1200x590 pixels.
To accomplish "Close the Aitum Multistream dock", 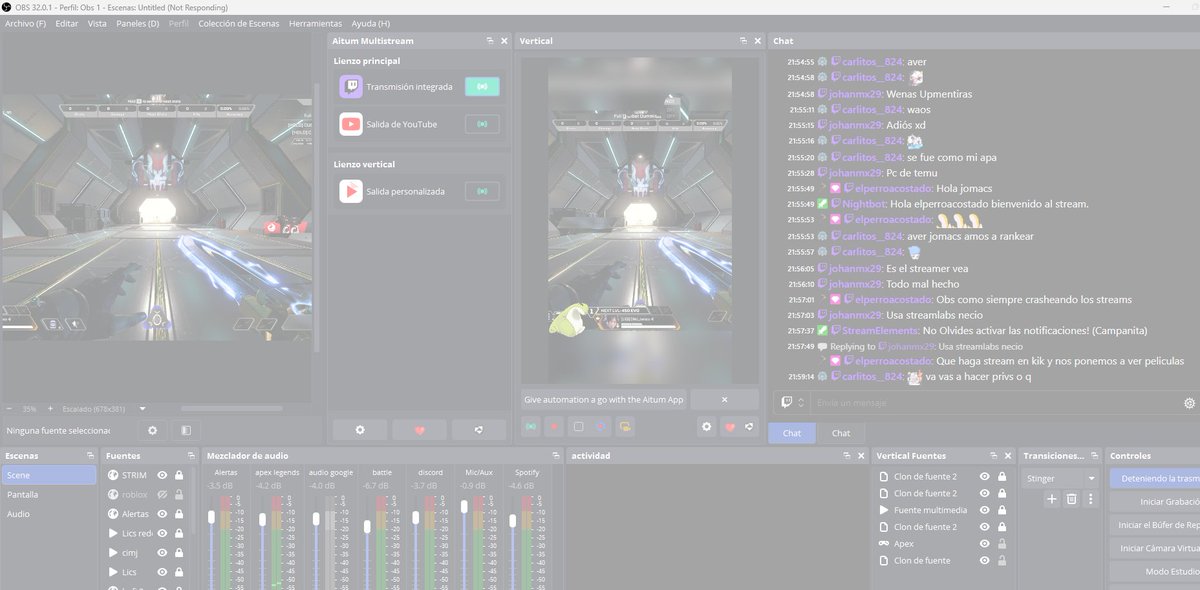I will click(506, 41).
